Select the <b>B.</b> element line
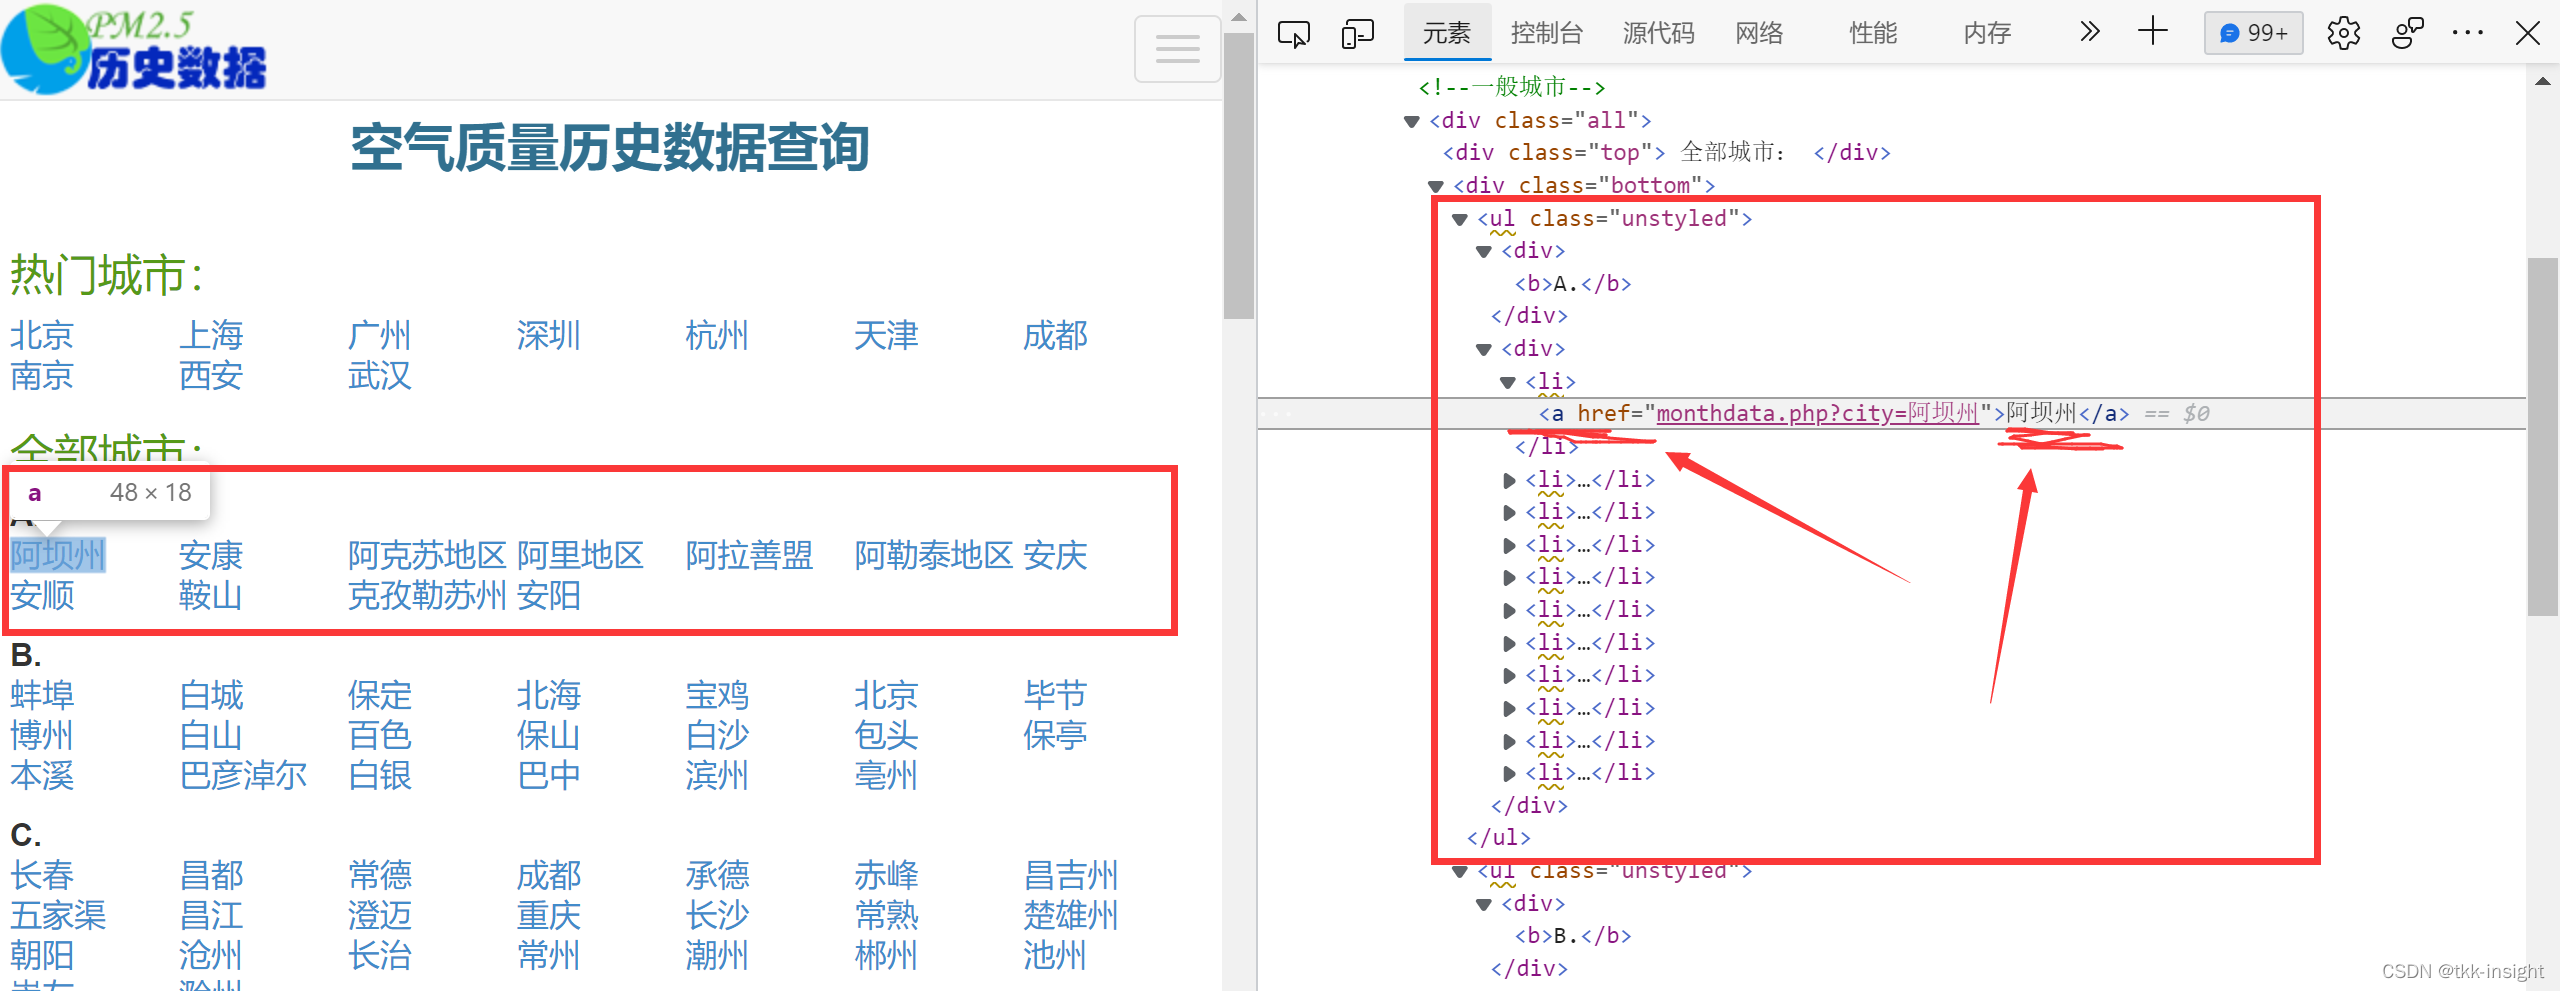 coord(1573,936)
